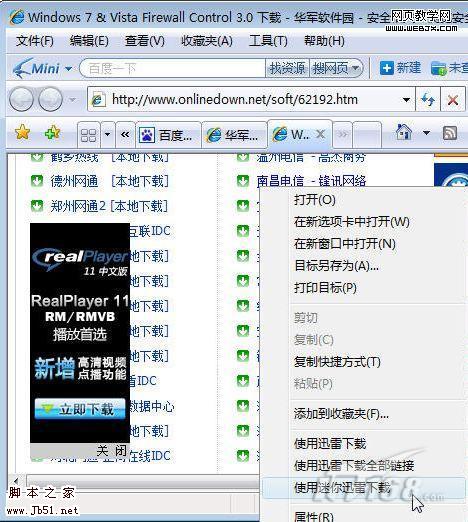Open the 帮助(H) menu
The height and width of the screenshot is (522, 468).
(x=324, y=41)
